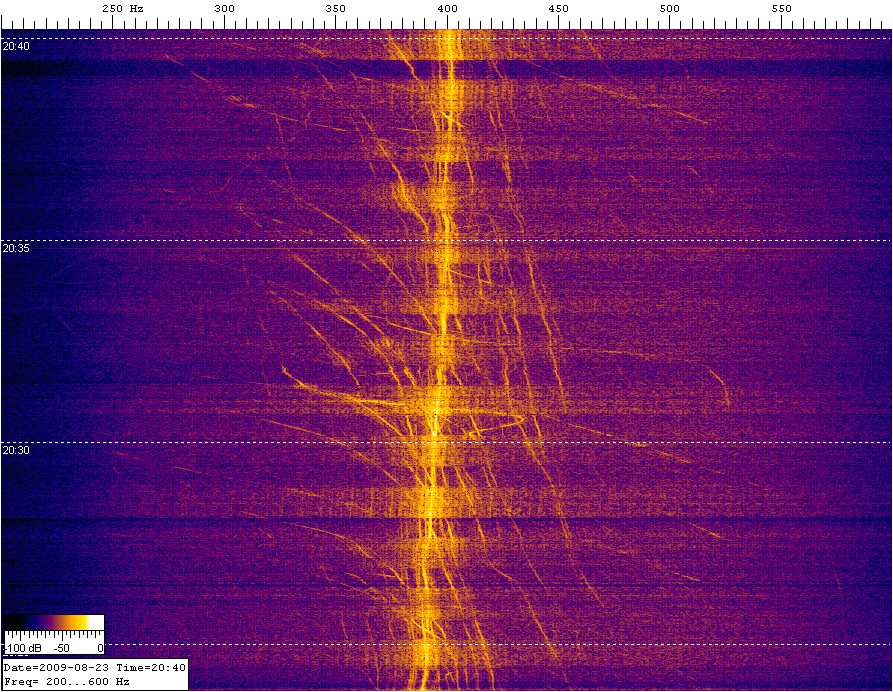Select the 20:35 time marker label
Image resolution: width=893 pixels, height=692 pixels.
coord(16,249)
